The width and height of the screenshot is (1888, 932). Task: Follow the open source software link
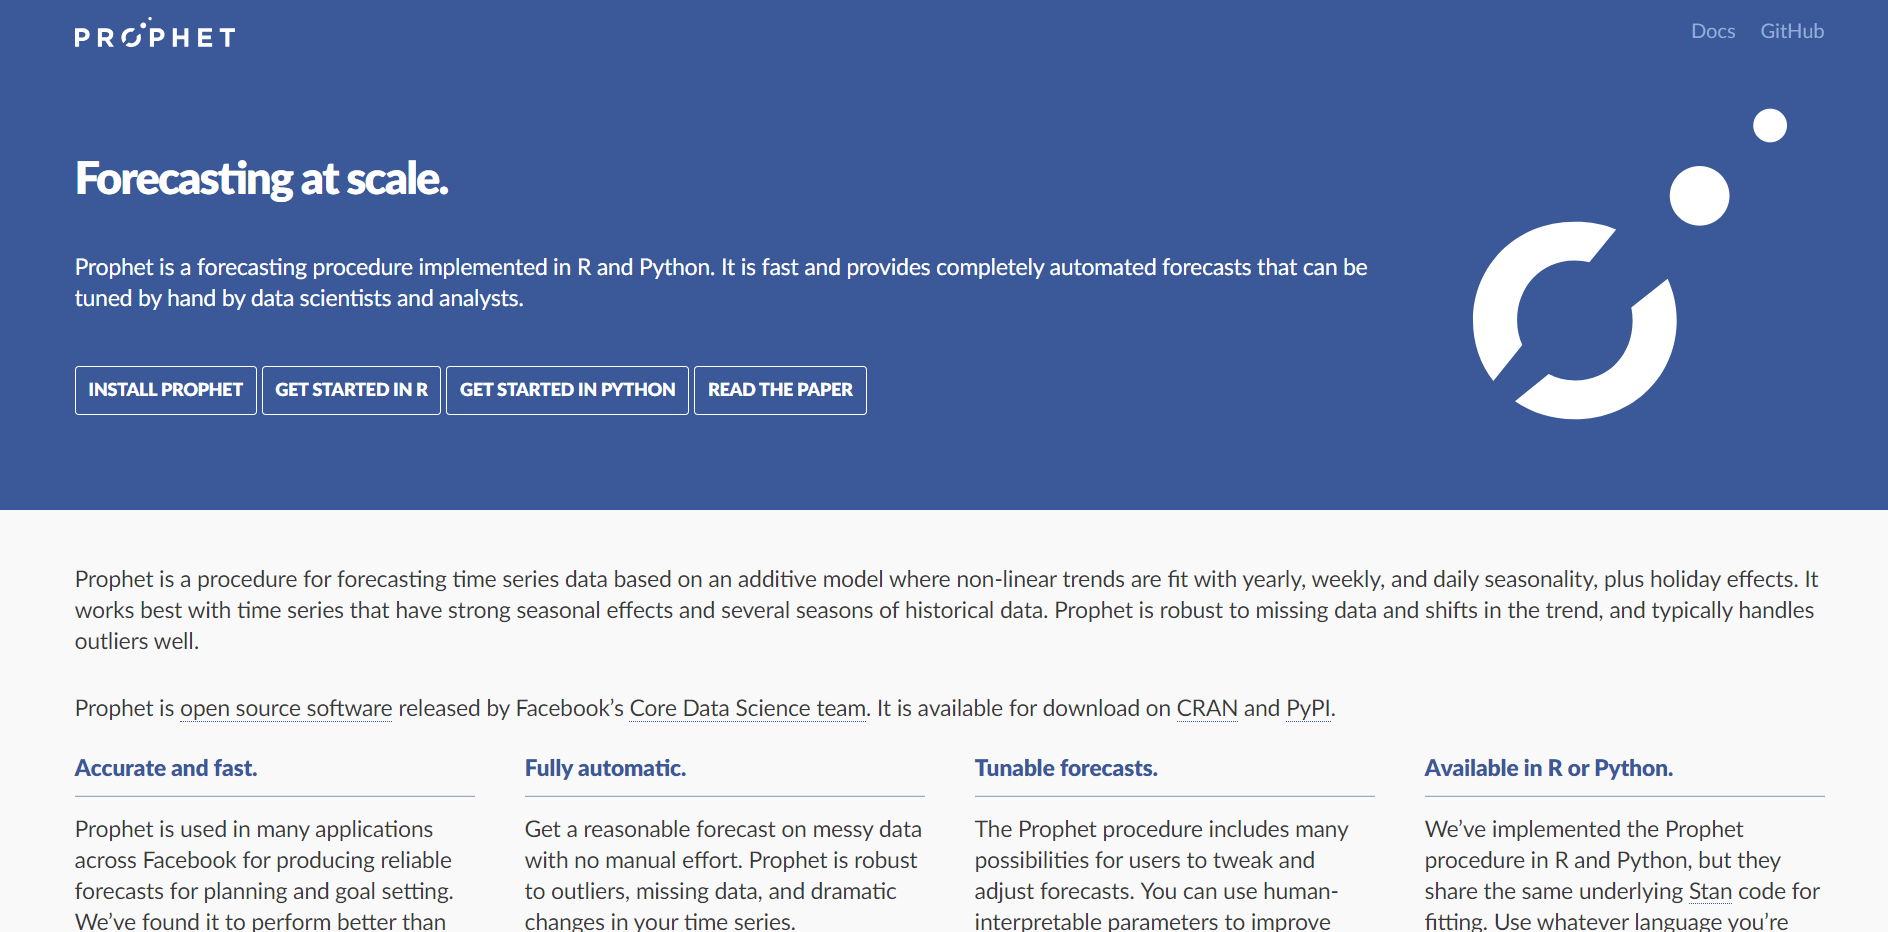[286, 708]
